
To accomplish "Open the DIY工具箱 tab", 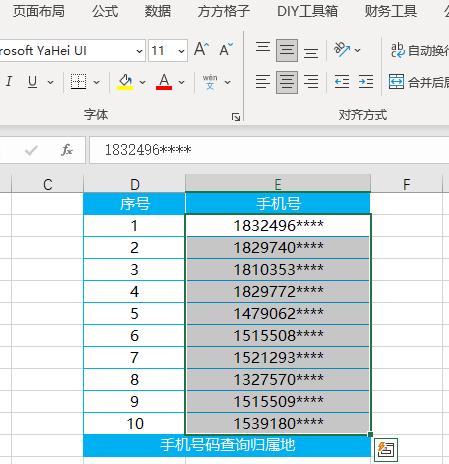I will 307,11.
